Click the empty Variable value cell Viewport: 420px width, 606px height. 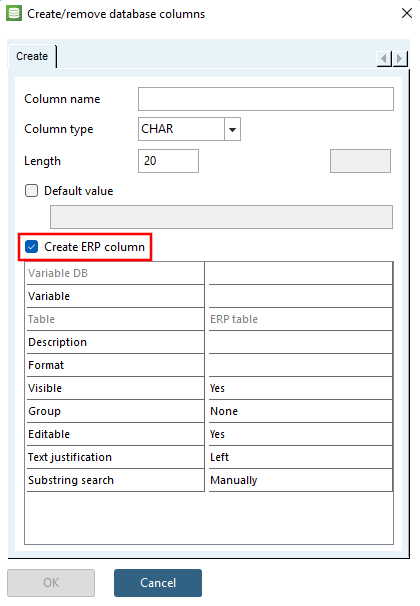coord(301,296)
